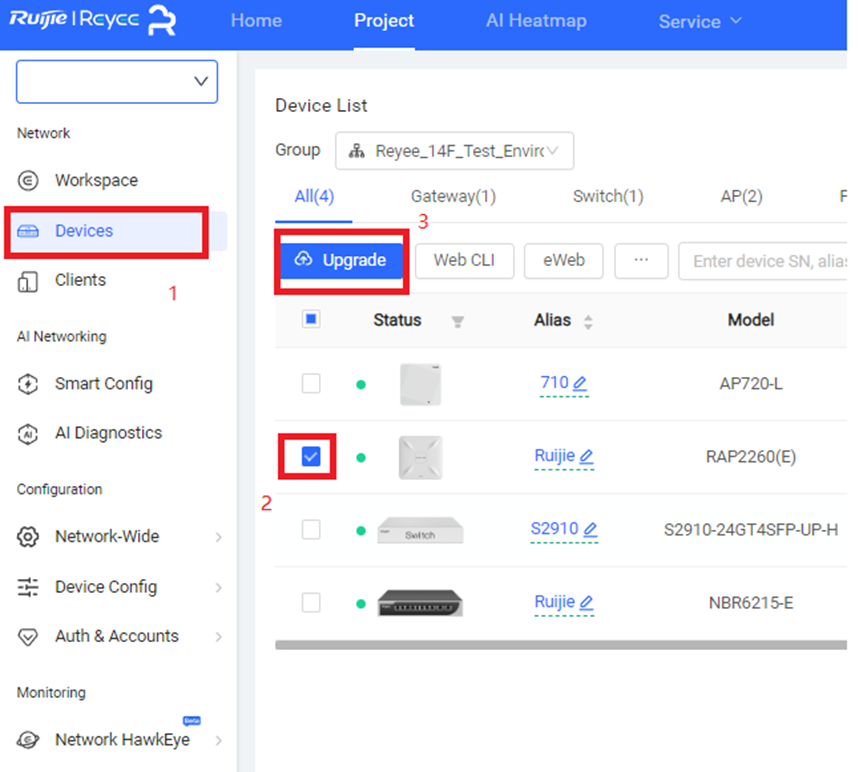Open the S2910 alias link
Image resolution: width=863 pixels, height=772 pixels.
coord(554,528)
